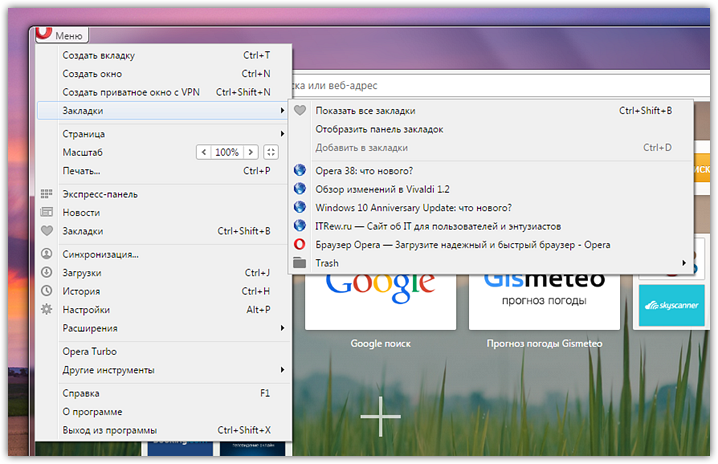718x464 pixels.
Task: Toggle Opera Turbo mode
Action: (x=163, y=351)
